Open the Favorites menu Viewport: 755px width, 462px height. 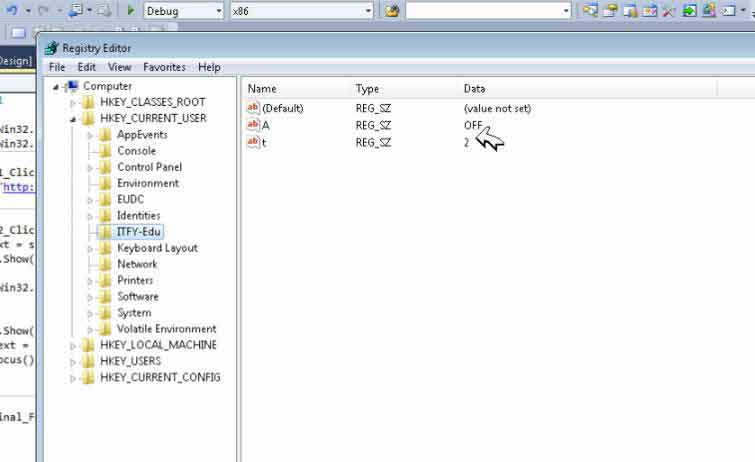click(164, 67)
